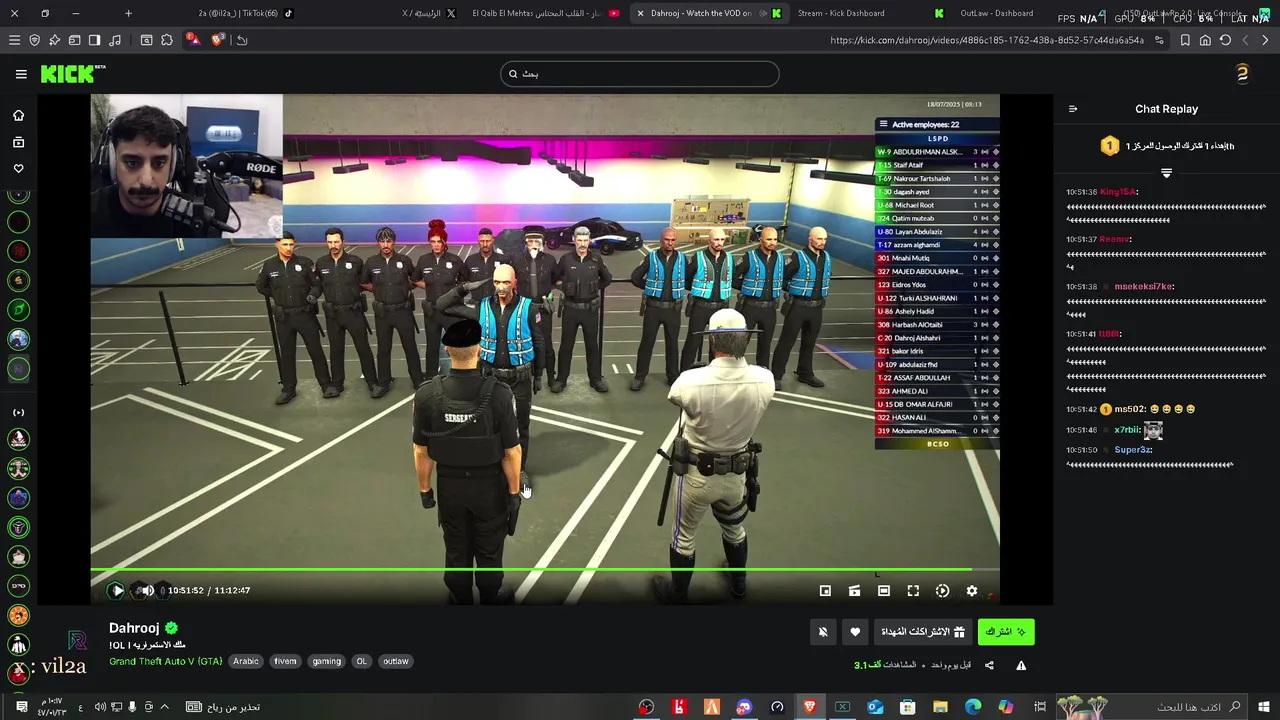Toggle the browser sidebar panel
This screenshot has height=720, width=1280.
coord(94,40)
